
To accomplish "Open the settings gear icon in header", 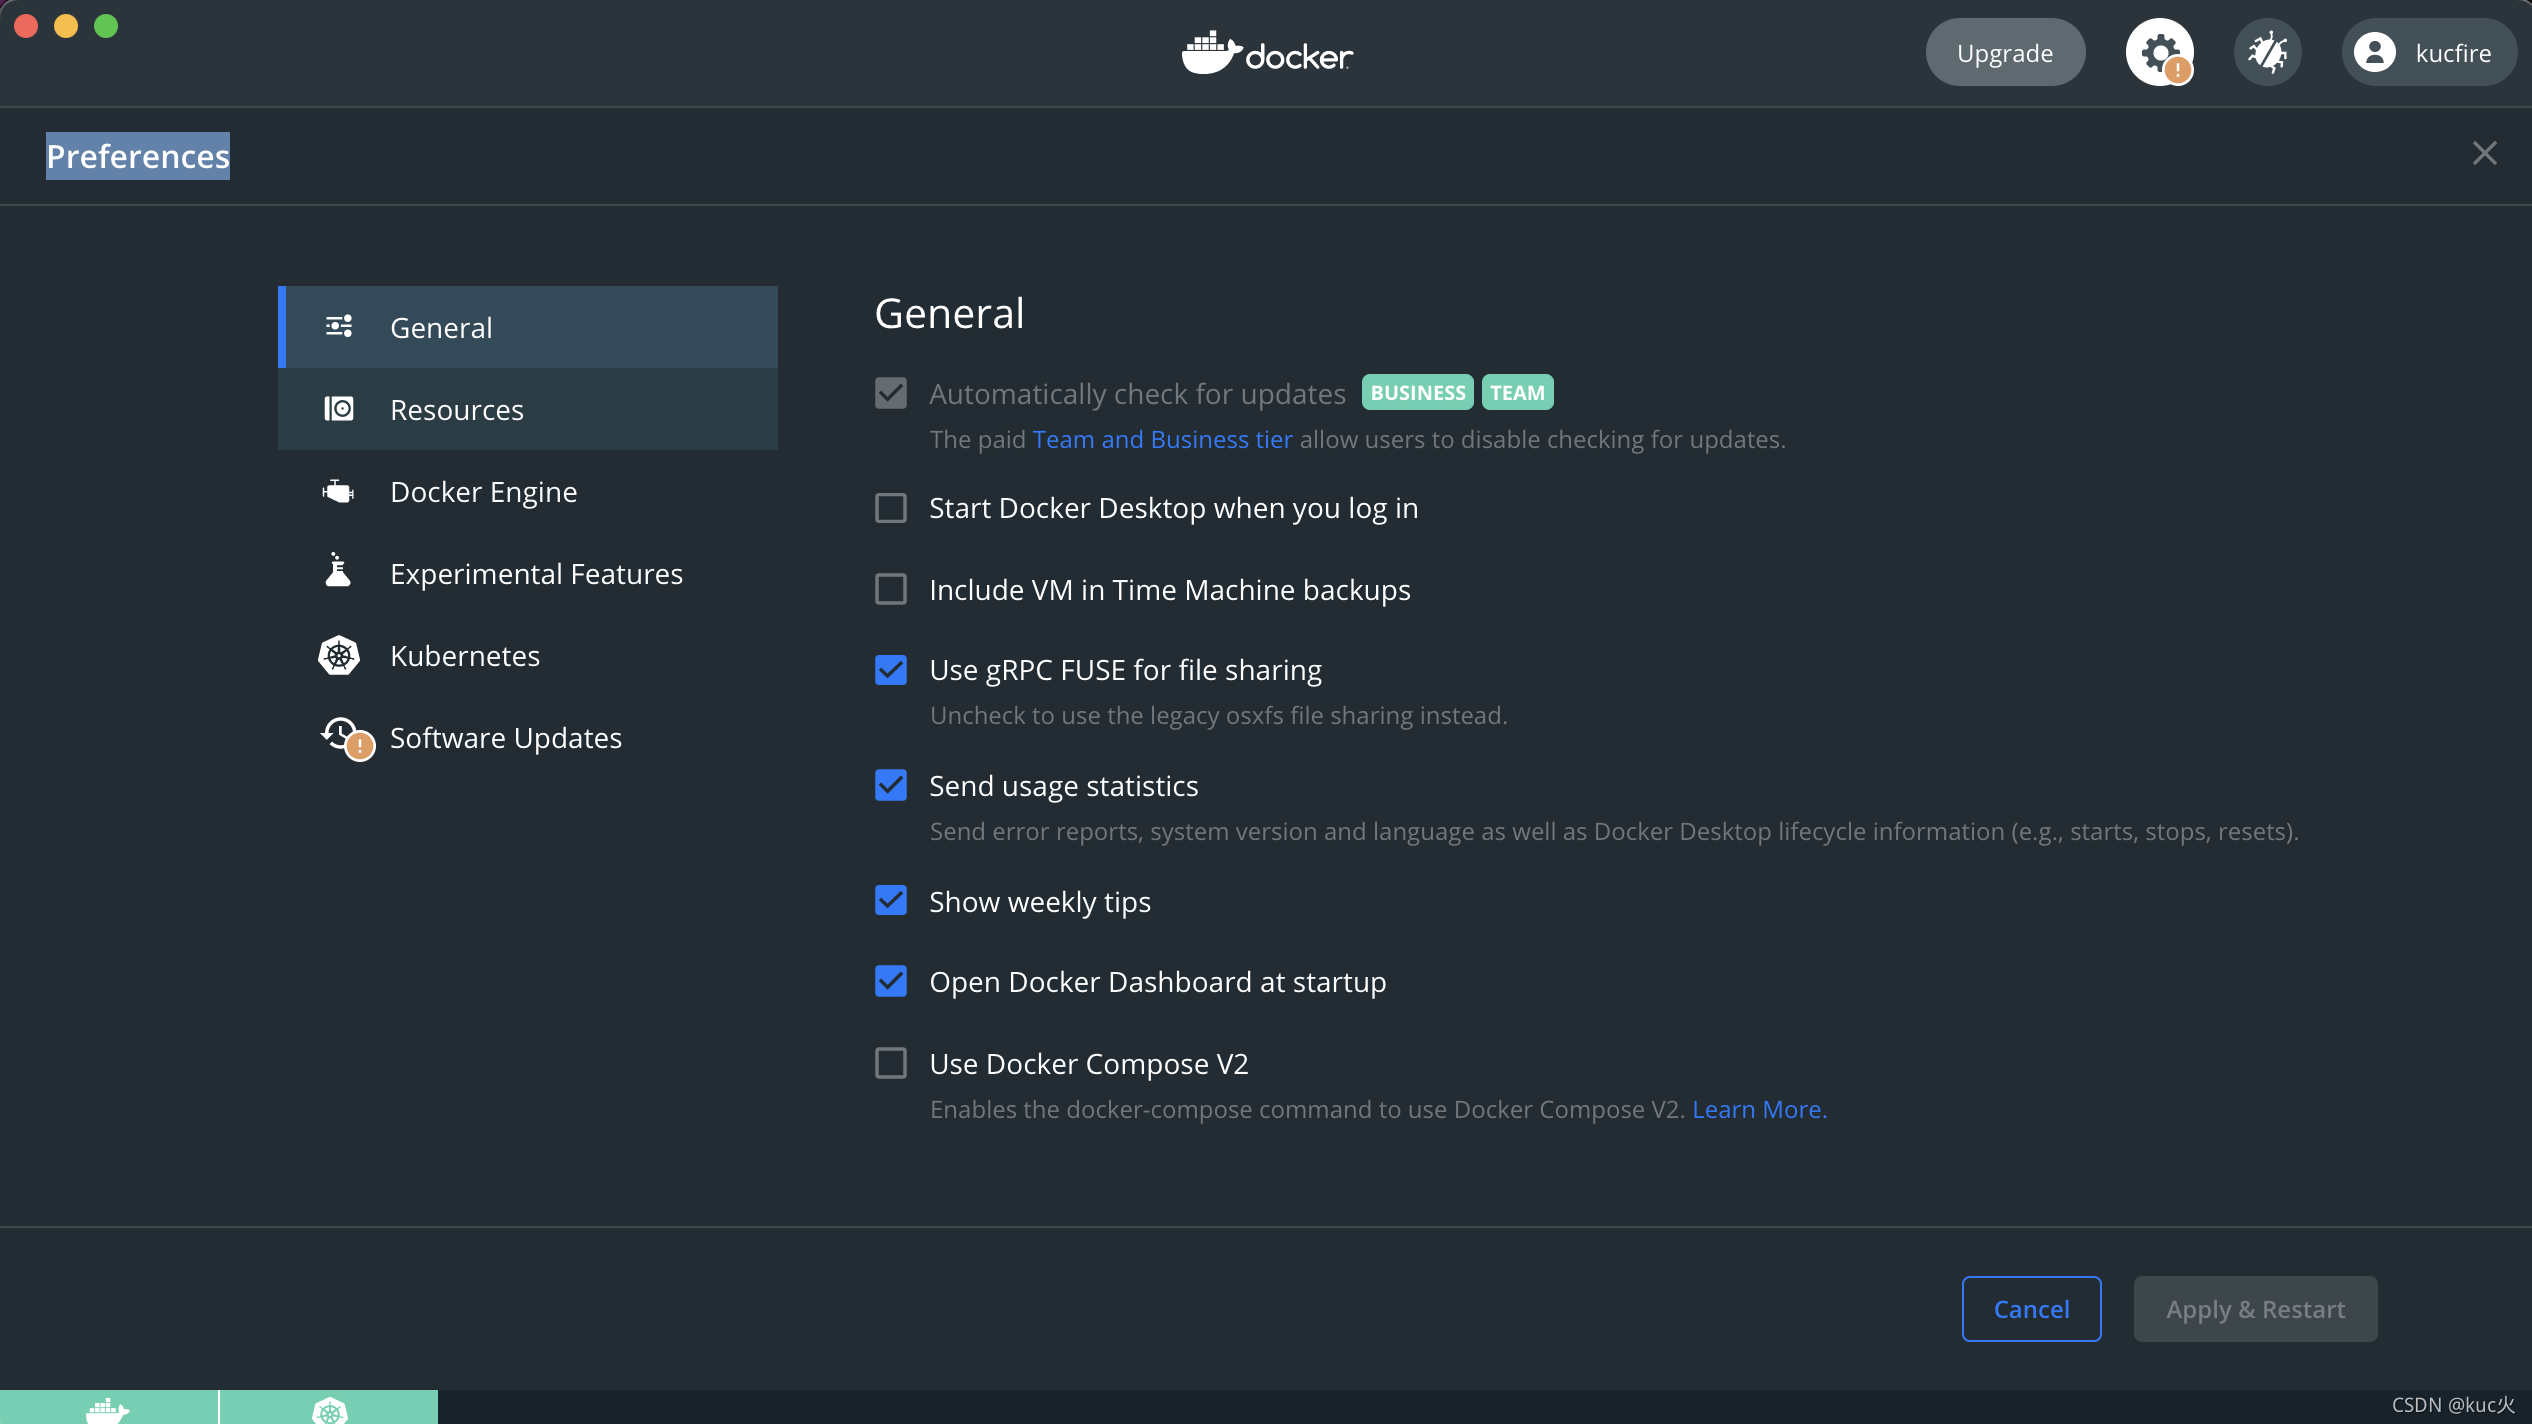I will [x=2159, y=52].
